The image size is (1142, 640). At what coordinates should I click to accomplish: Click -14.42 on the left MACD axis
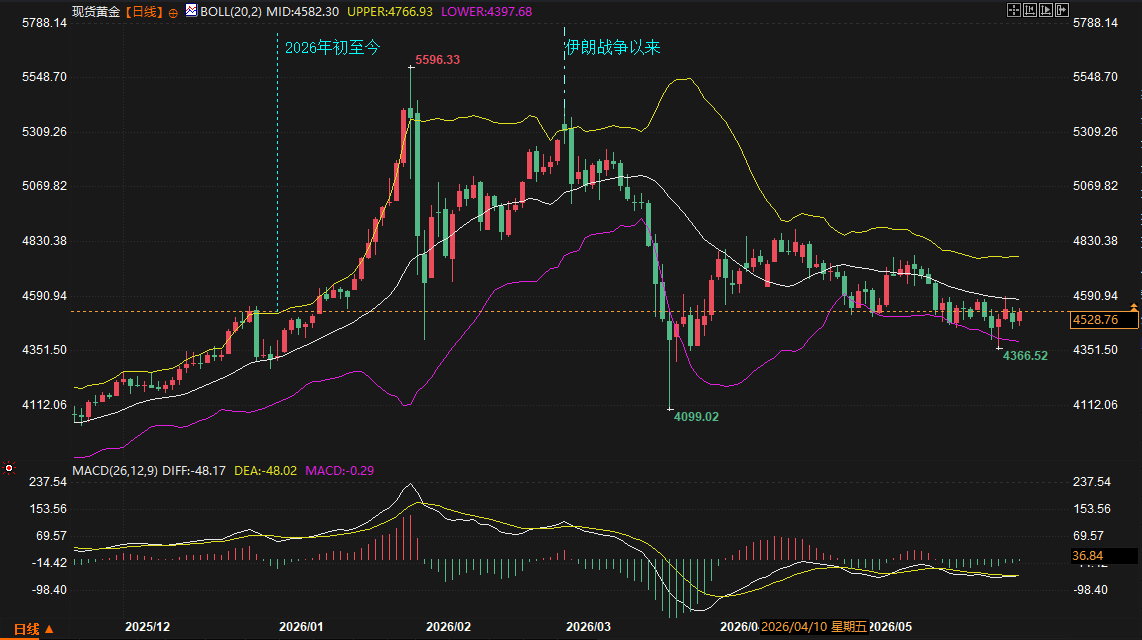(x=50, y=563)
